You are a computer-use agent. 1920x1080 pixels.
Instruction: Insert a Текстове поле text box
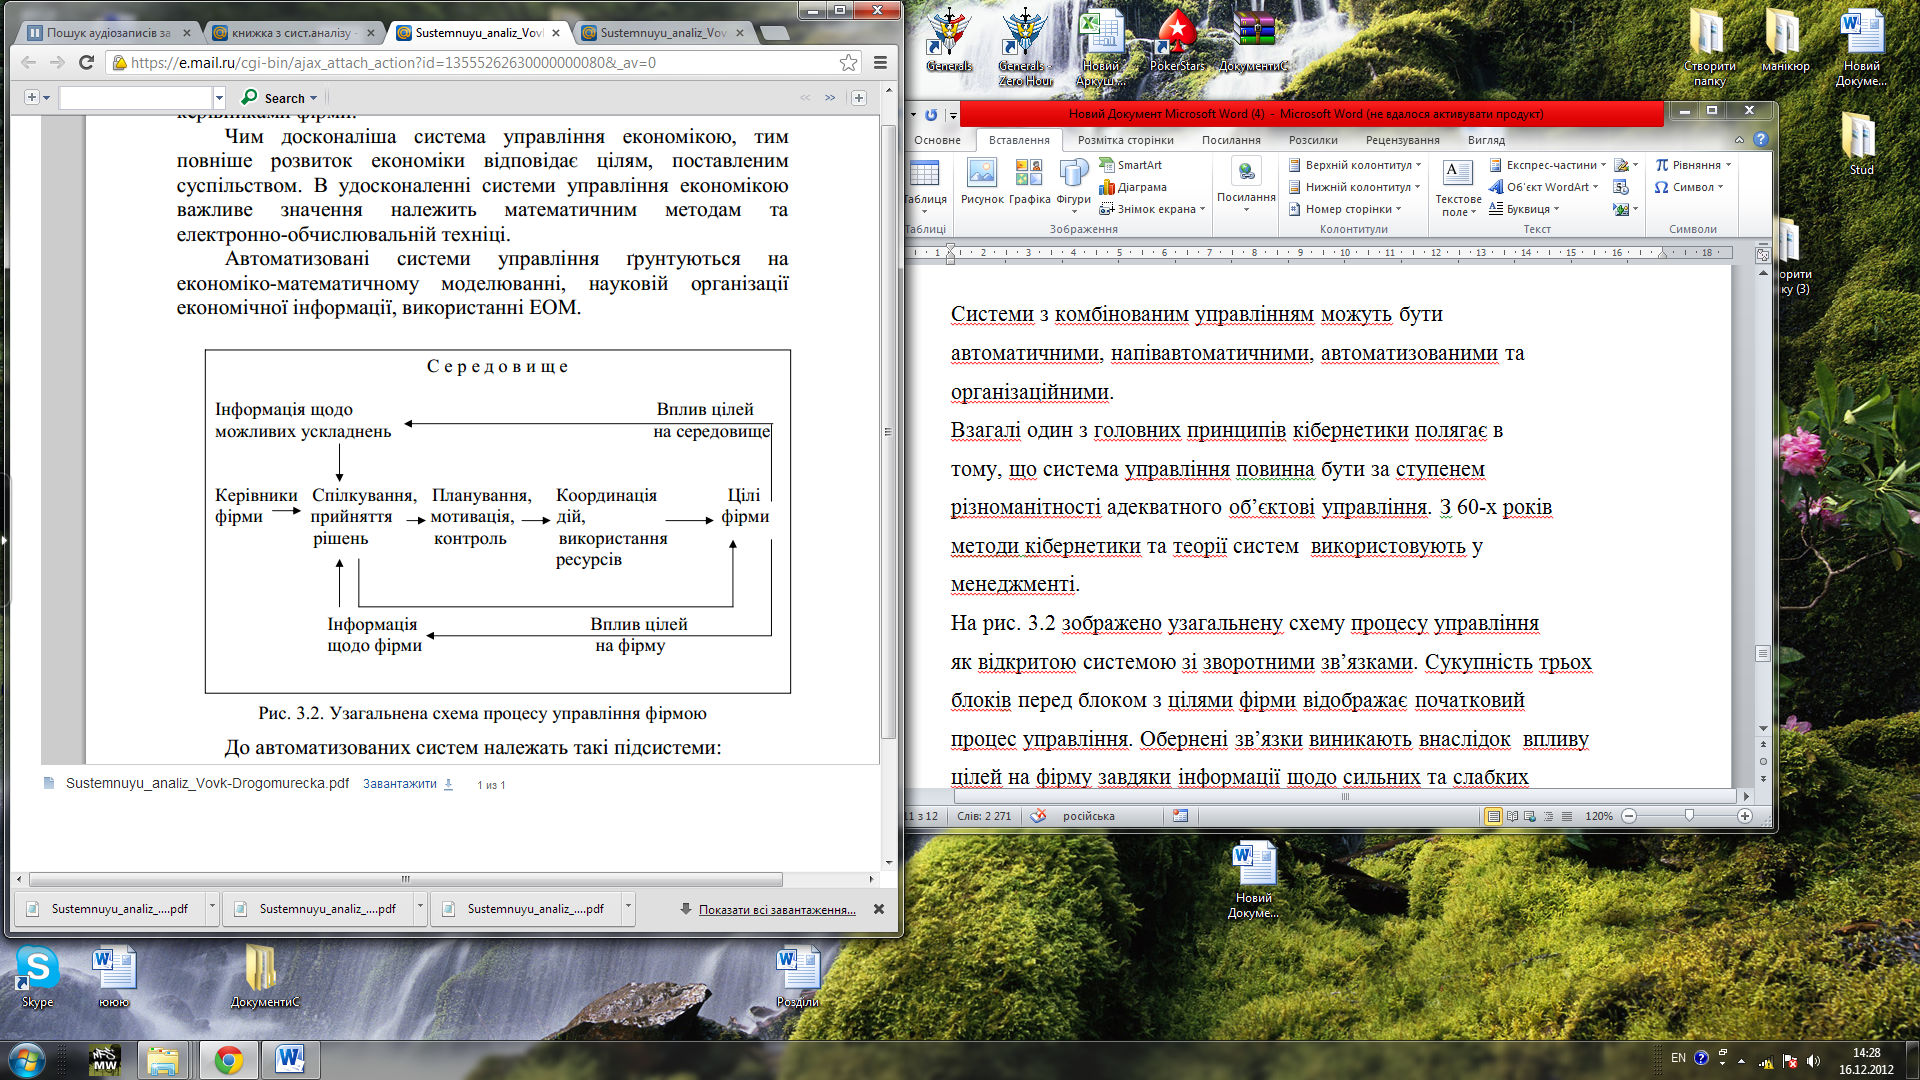[1458, 187]
